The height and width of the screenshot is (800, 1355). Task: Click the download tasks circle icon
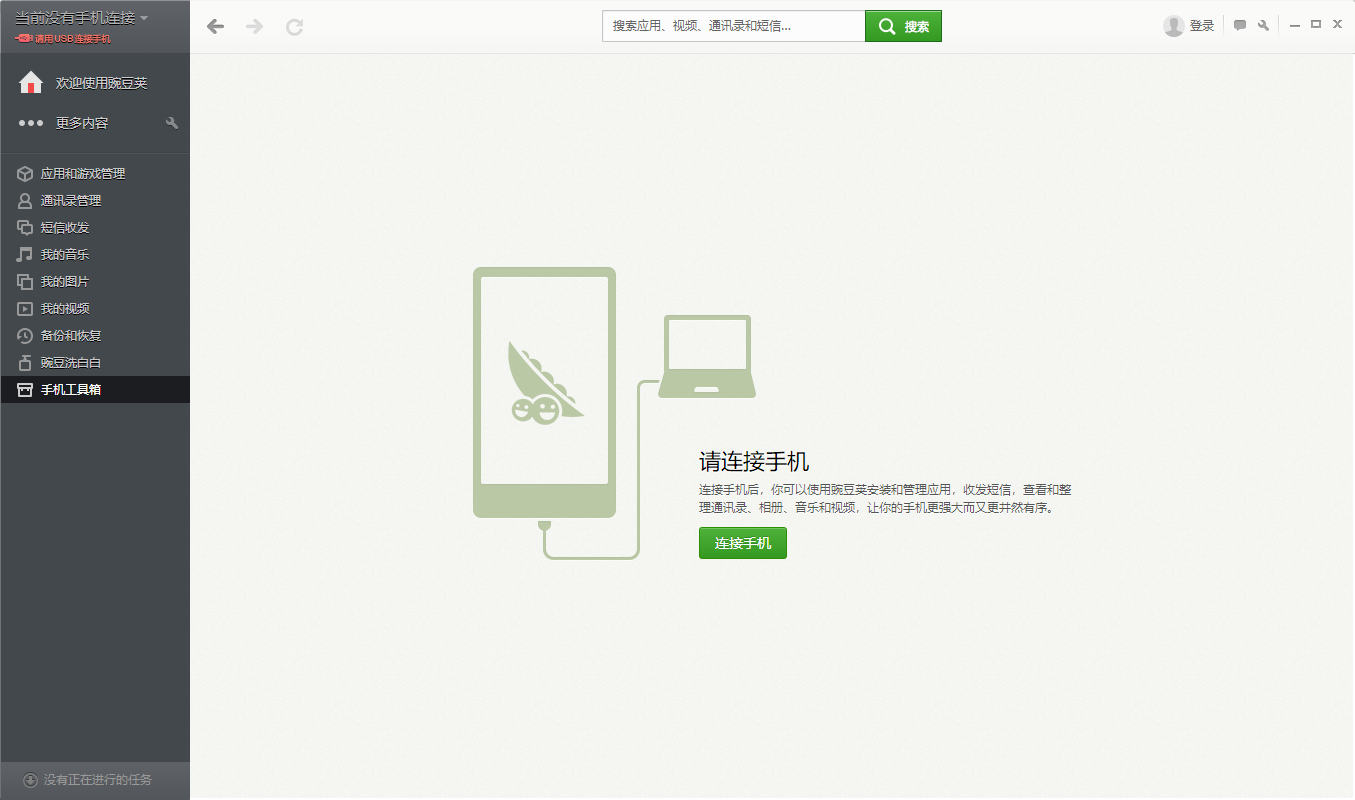pyautogui.click(x=30, y=780)
